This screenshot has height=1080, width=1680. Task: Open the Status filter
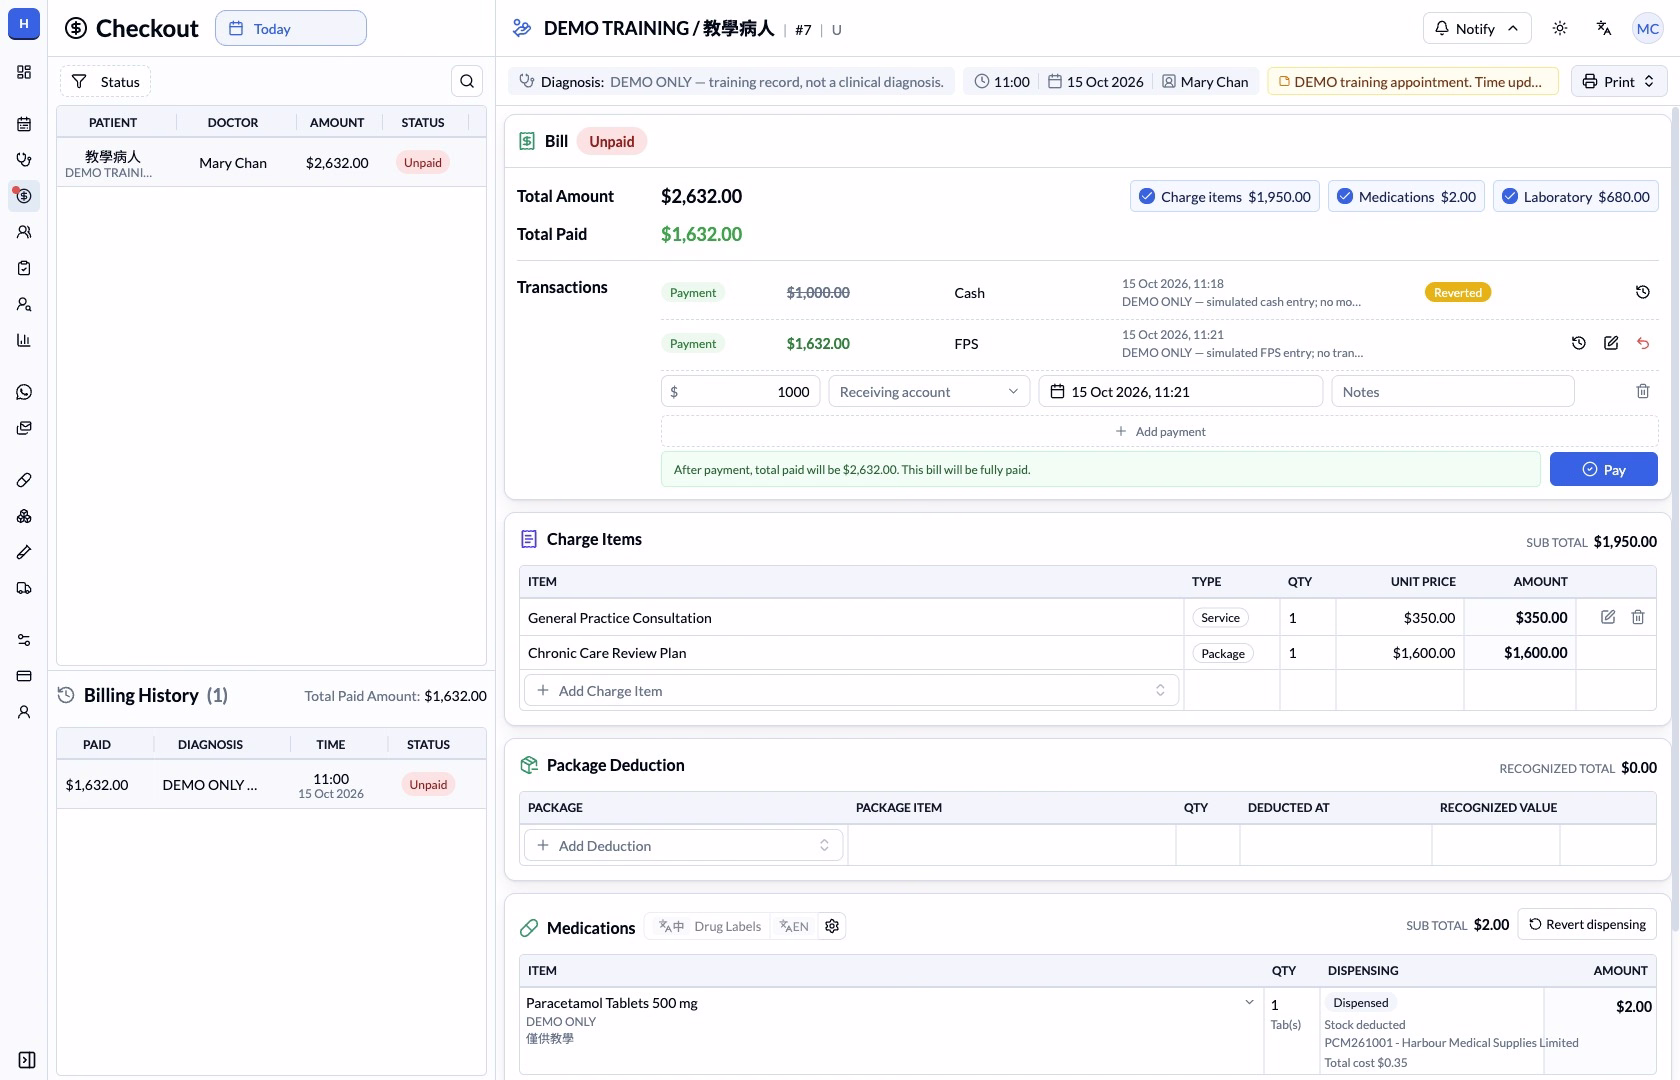(x=105, y=81)
